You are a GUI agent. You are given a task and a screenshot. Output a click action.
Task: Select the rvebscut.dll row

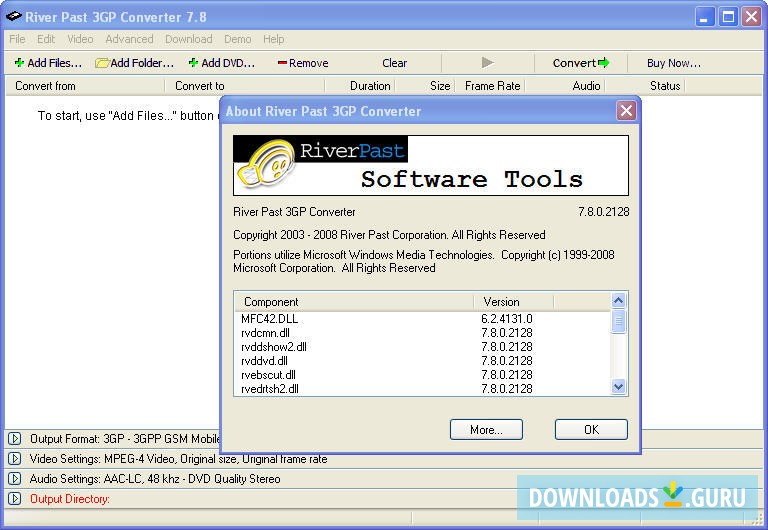(423, 375)
